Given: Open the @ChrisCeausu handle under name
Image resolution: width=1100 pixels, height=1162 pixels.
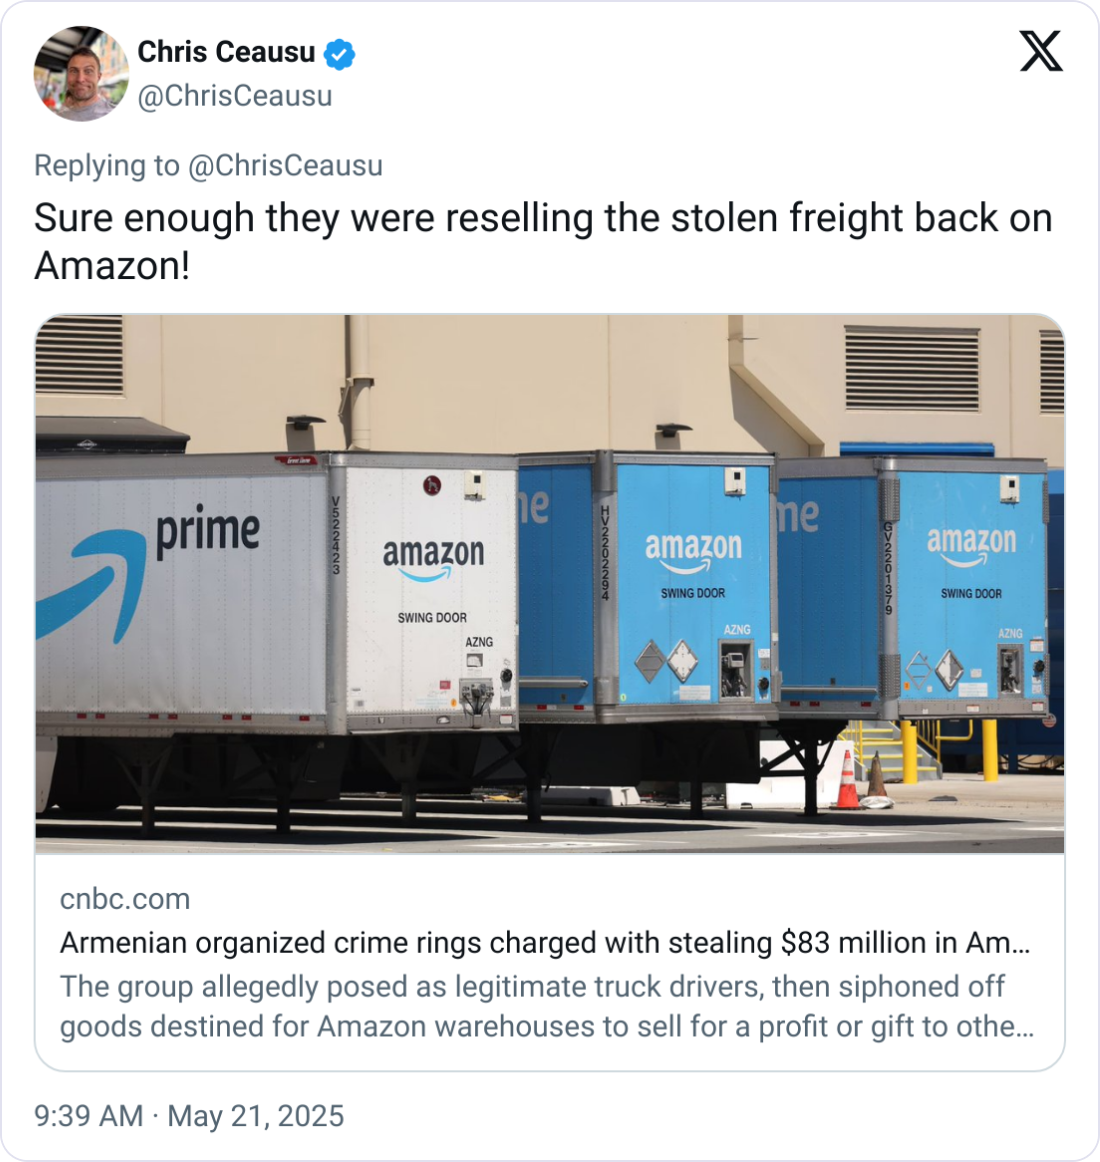Looking at the screenshot, I should (235, 96).
